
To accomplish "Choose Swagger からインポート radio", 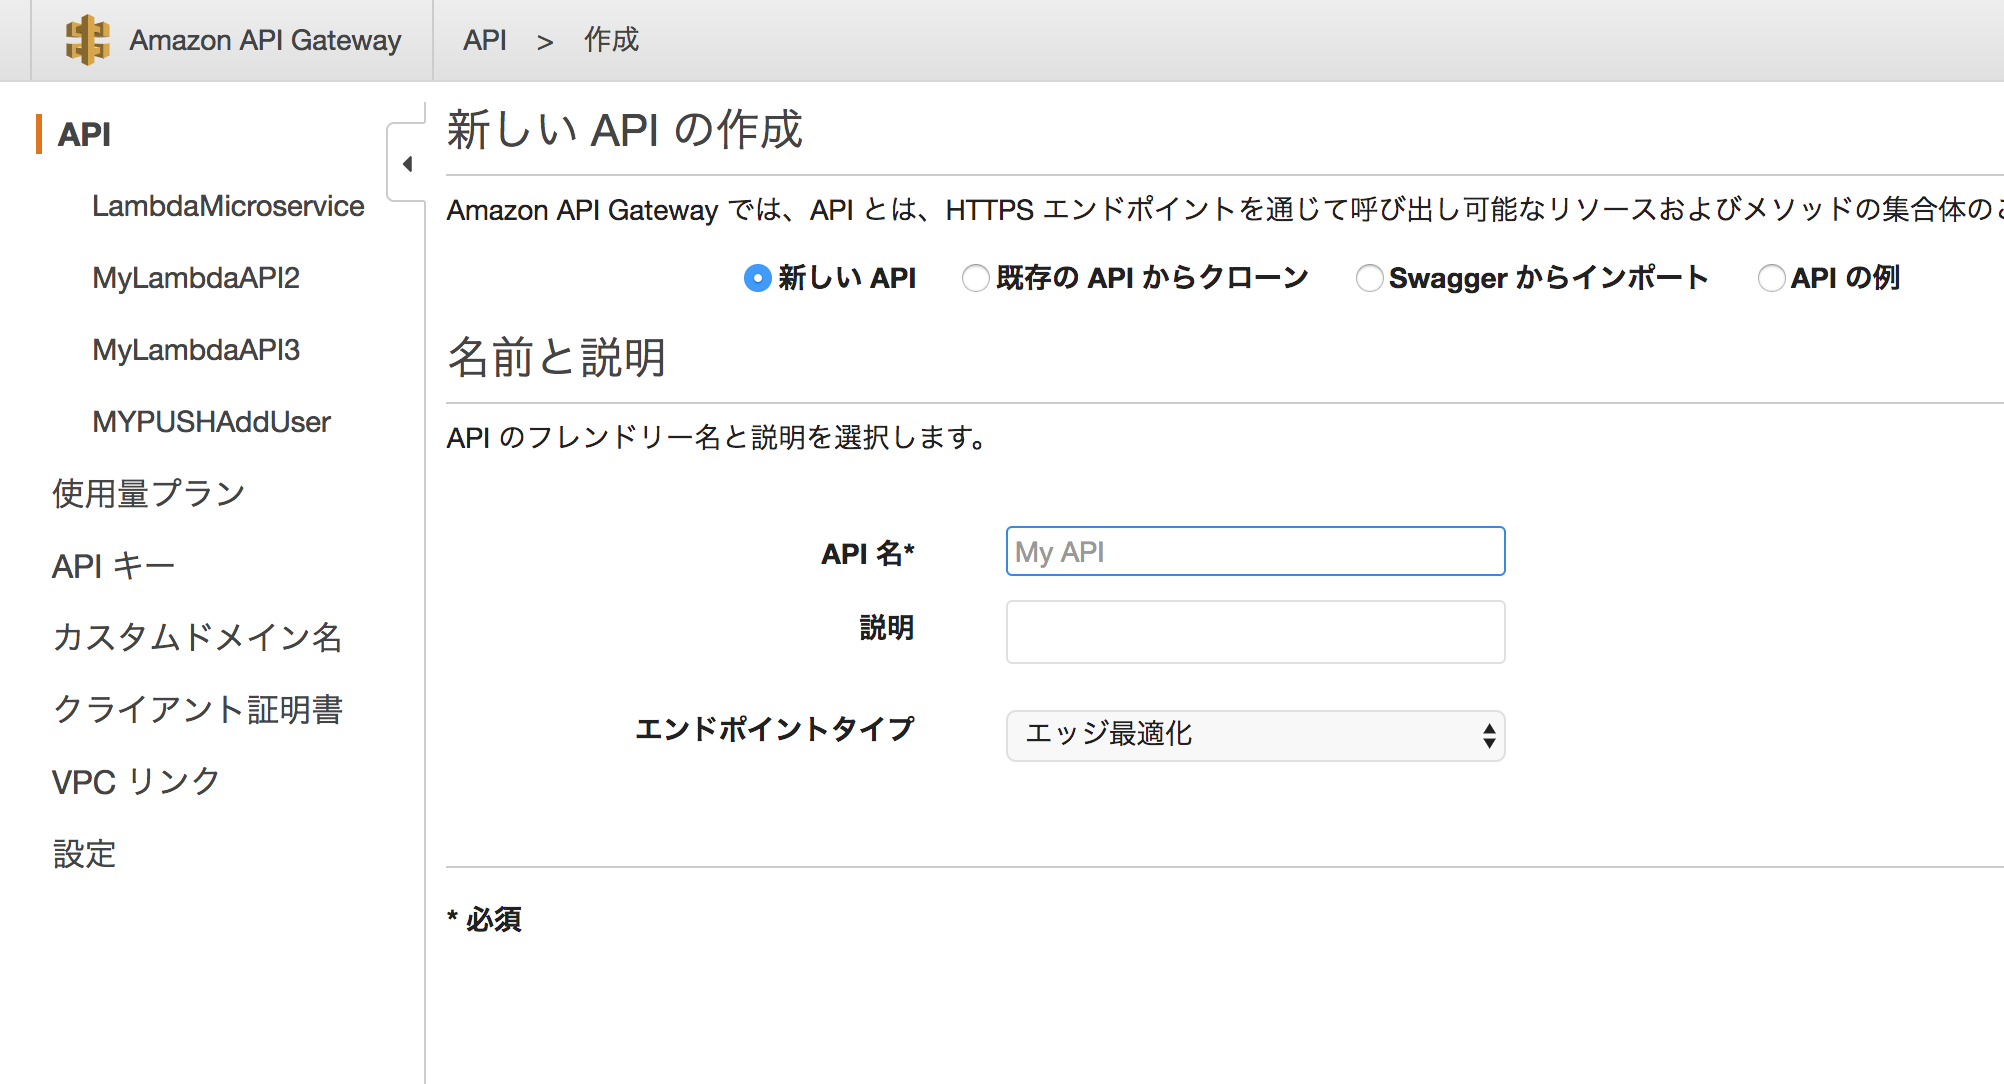I will click(1369, 278).
